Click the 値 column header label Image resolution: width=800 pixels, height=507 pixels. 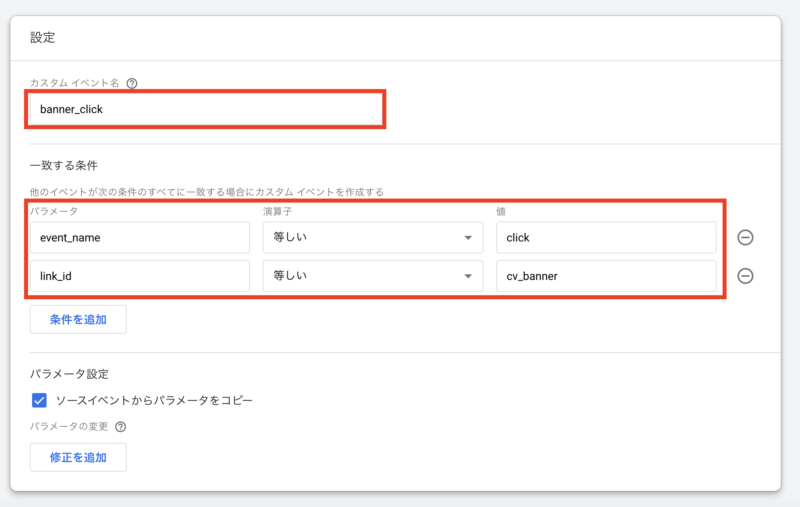pyautogui.click(x=500, y=212)
